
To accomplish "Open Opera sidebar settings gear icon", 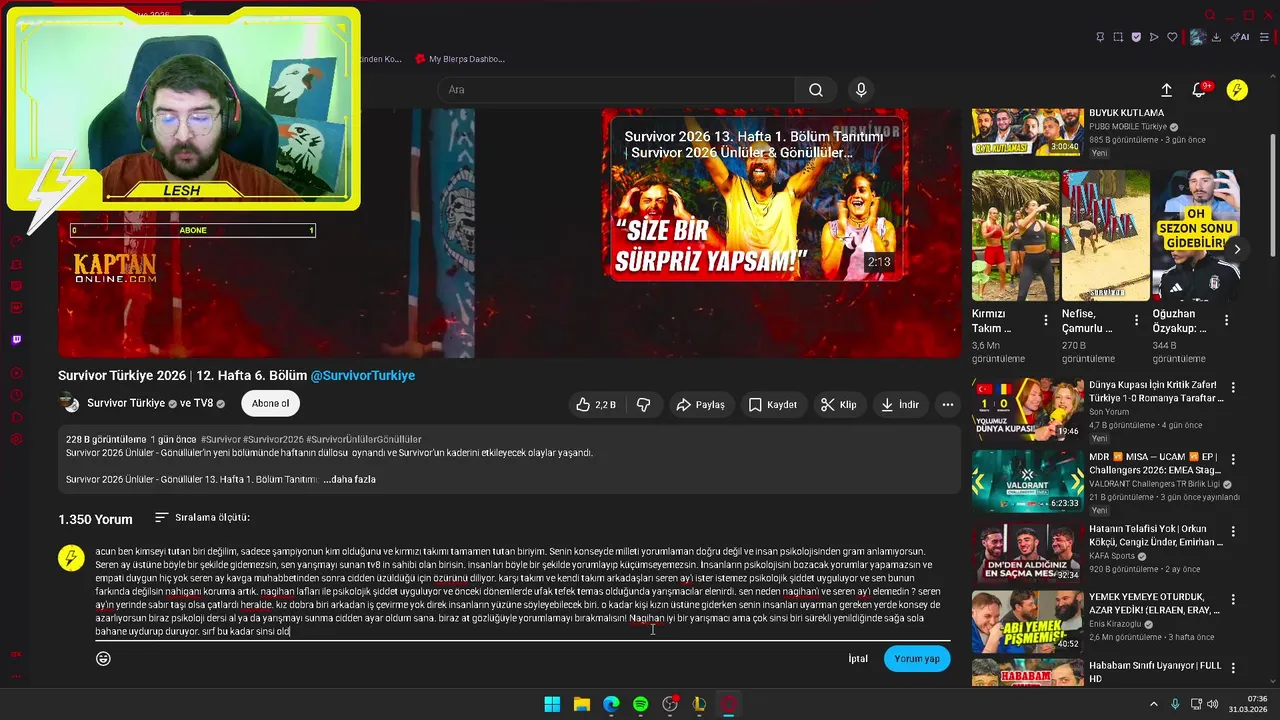I will [16, 439].
